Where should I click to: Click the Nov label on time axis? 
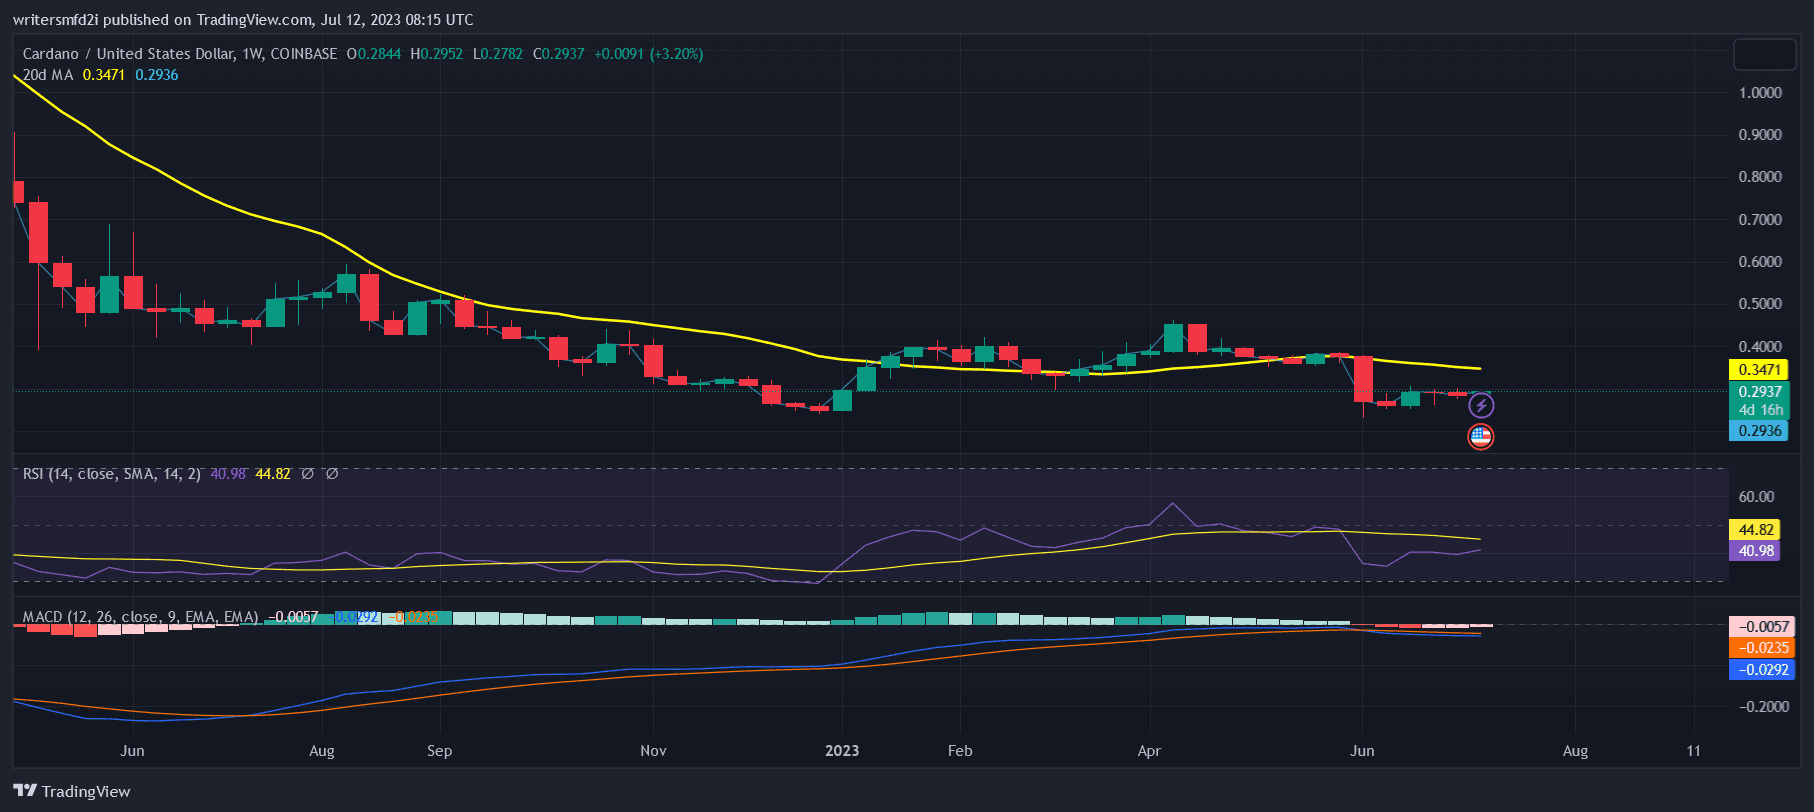coord(653,751)
